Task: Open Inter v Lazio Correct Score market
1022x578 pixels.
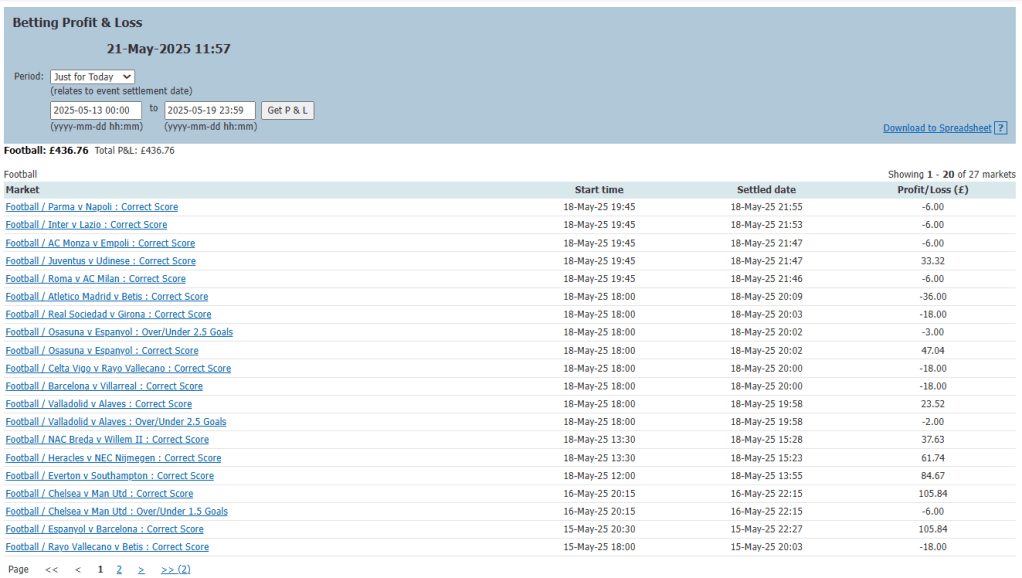Action: [86, 225]
